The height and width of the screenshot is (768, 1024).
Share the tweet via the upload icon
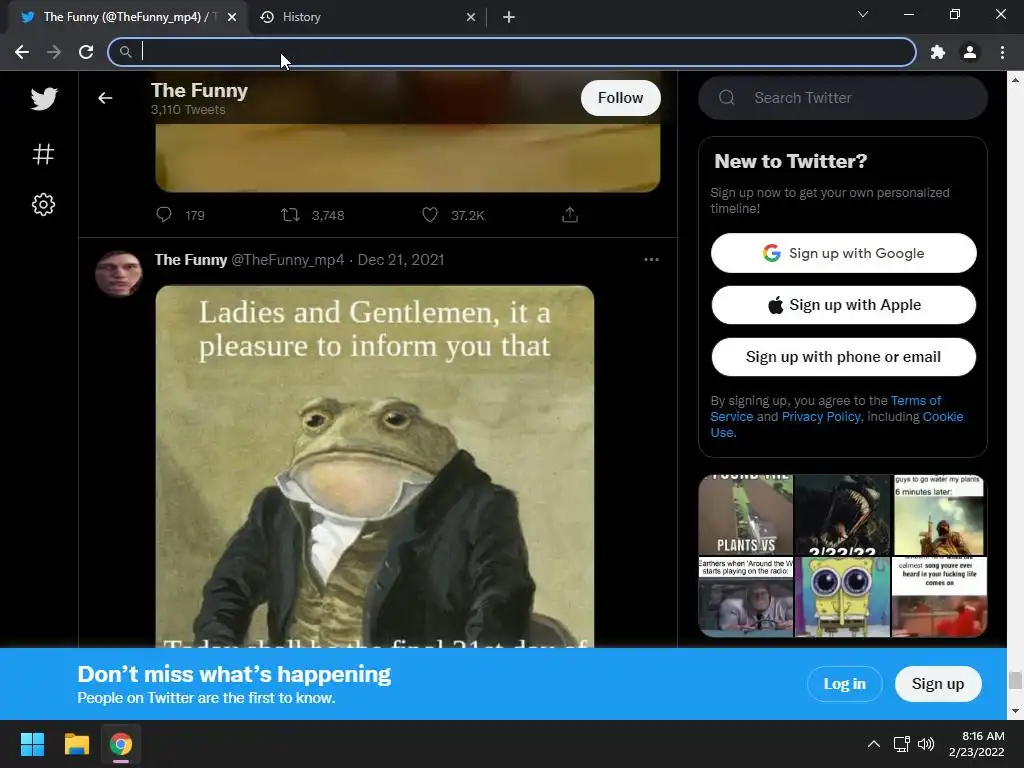click(570, 214)
